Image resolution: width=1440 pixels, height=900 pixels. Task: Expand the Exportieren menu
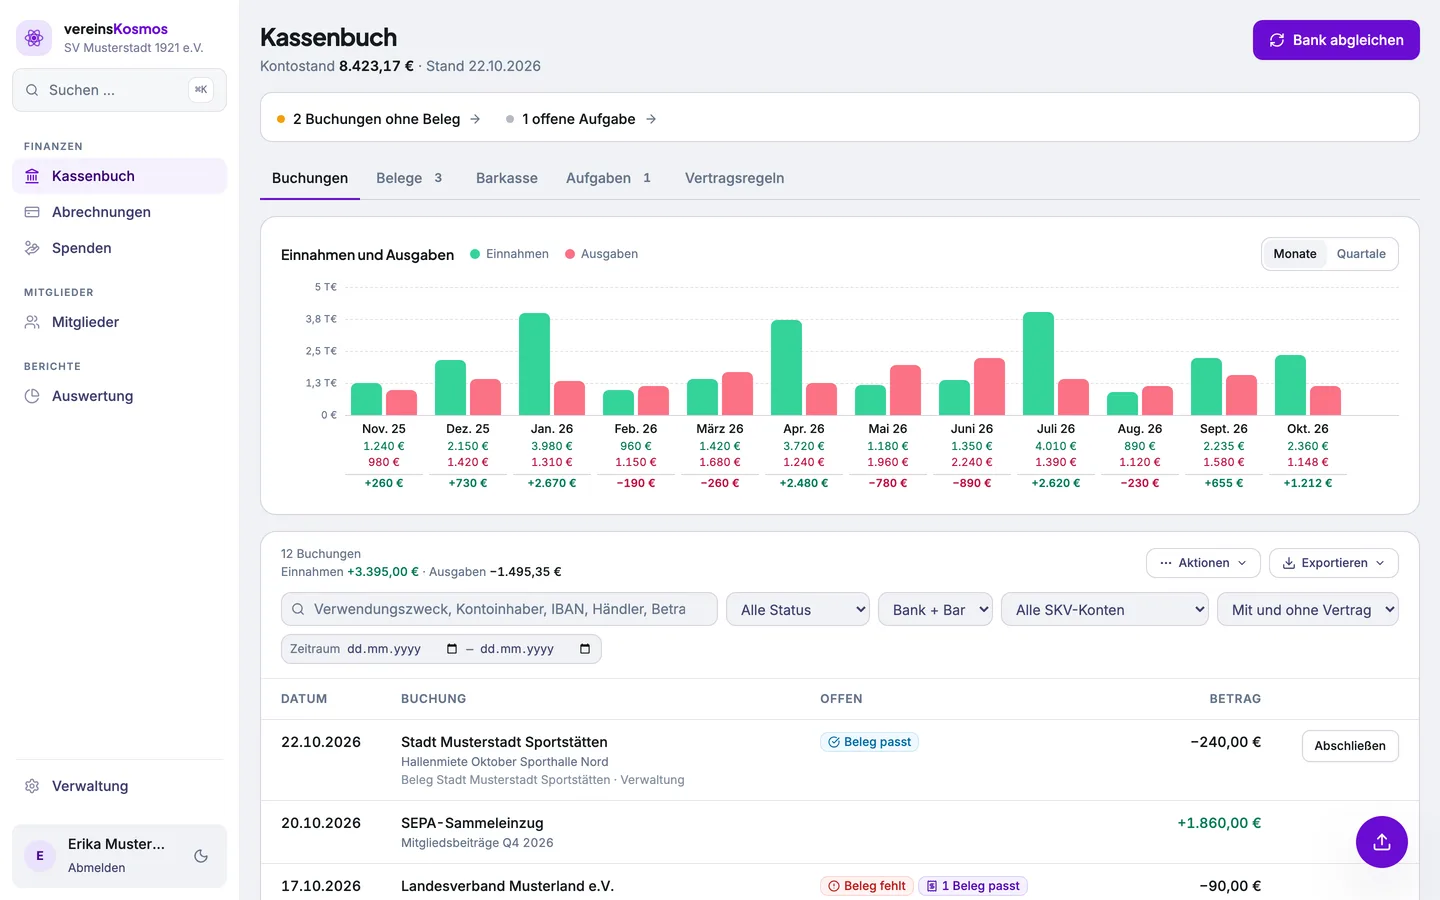[1334, 563]
